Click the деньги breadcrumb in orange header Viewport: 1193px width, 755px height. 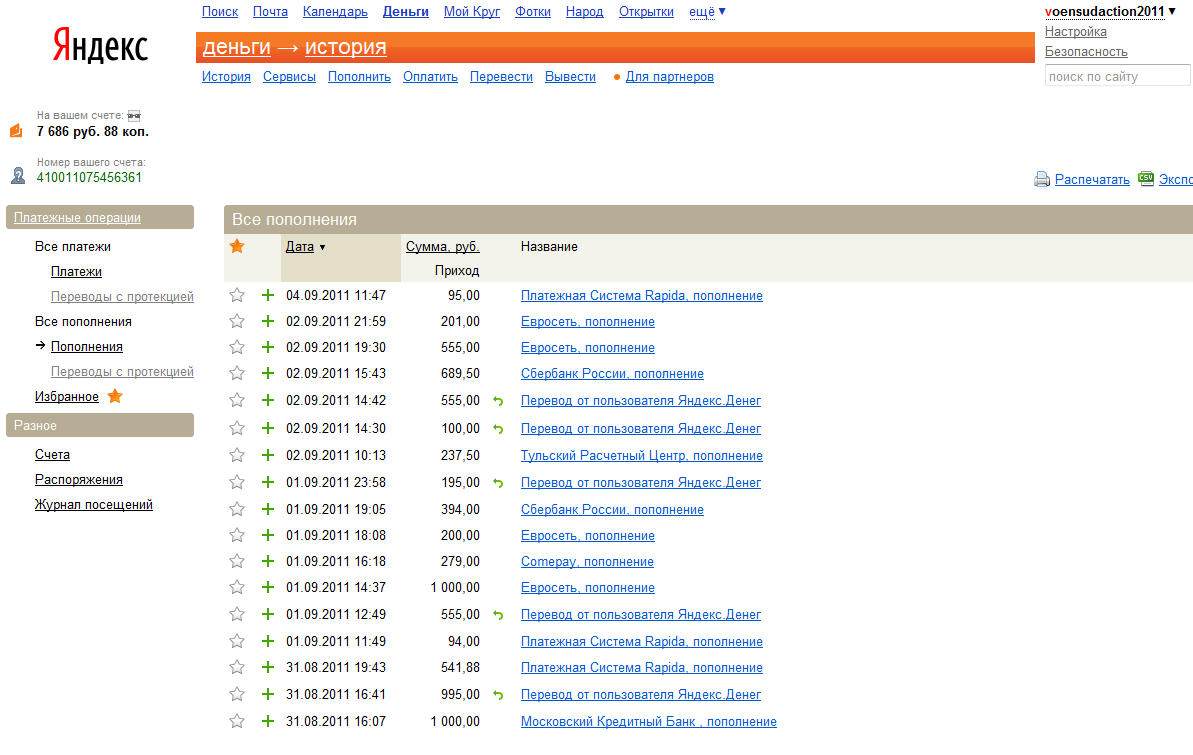pos(237,46)
